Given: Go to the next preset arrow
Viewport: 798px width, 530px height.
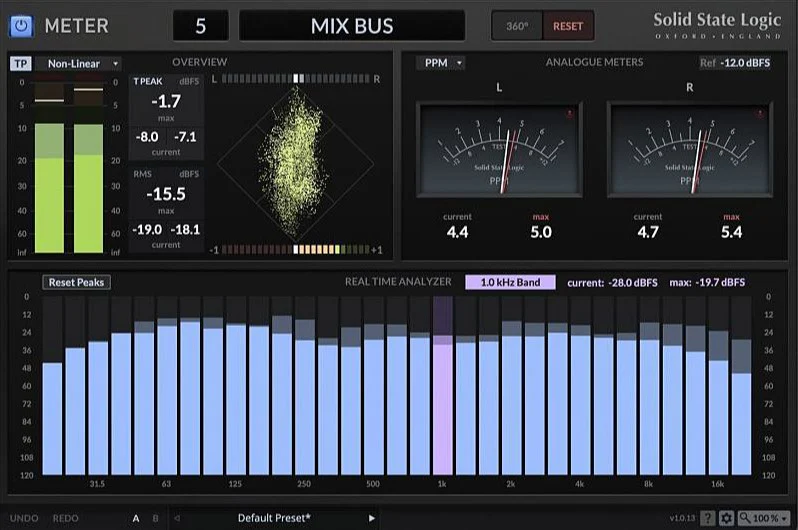Looking at the screenshot, I should [372, 518].
